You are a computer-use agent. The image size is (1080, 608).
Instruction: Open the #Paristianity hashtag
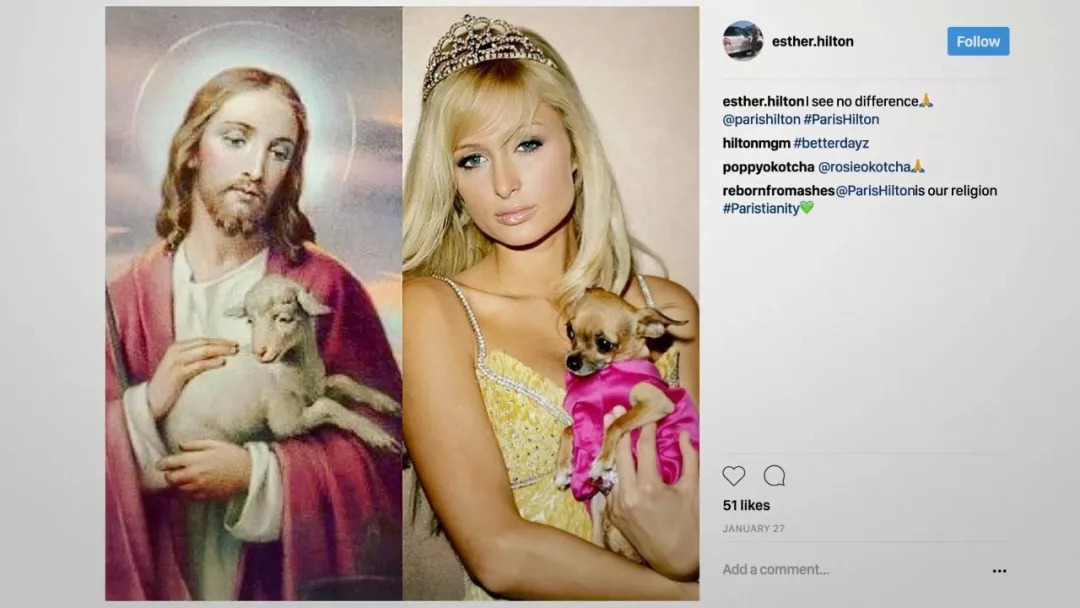[x=761, y=208]
